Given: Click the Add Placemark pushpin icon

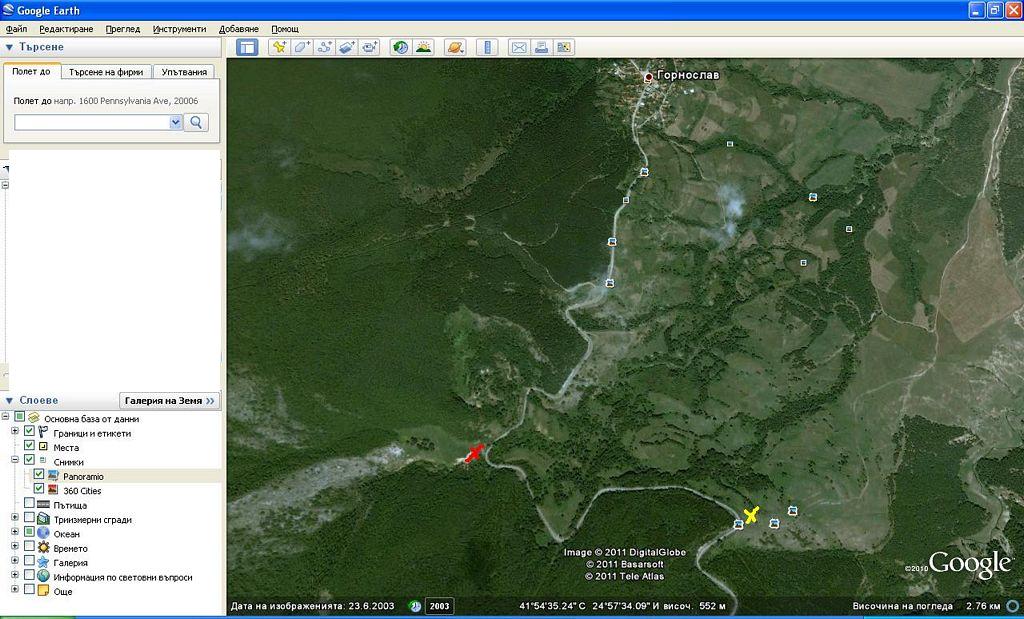Looking at the screenshot, I should (280, 47).
